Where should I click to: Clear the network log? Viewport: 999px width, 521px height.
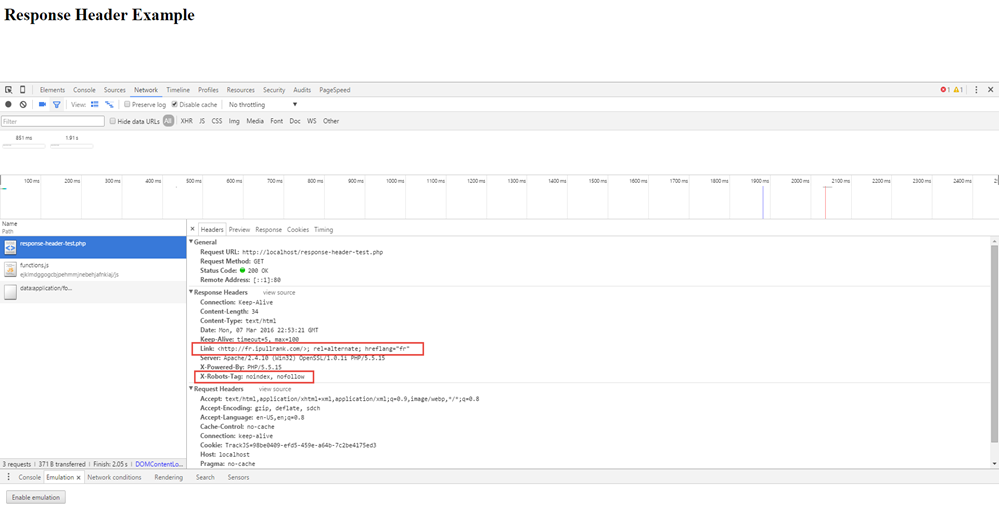tap(23, 104)
